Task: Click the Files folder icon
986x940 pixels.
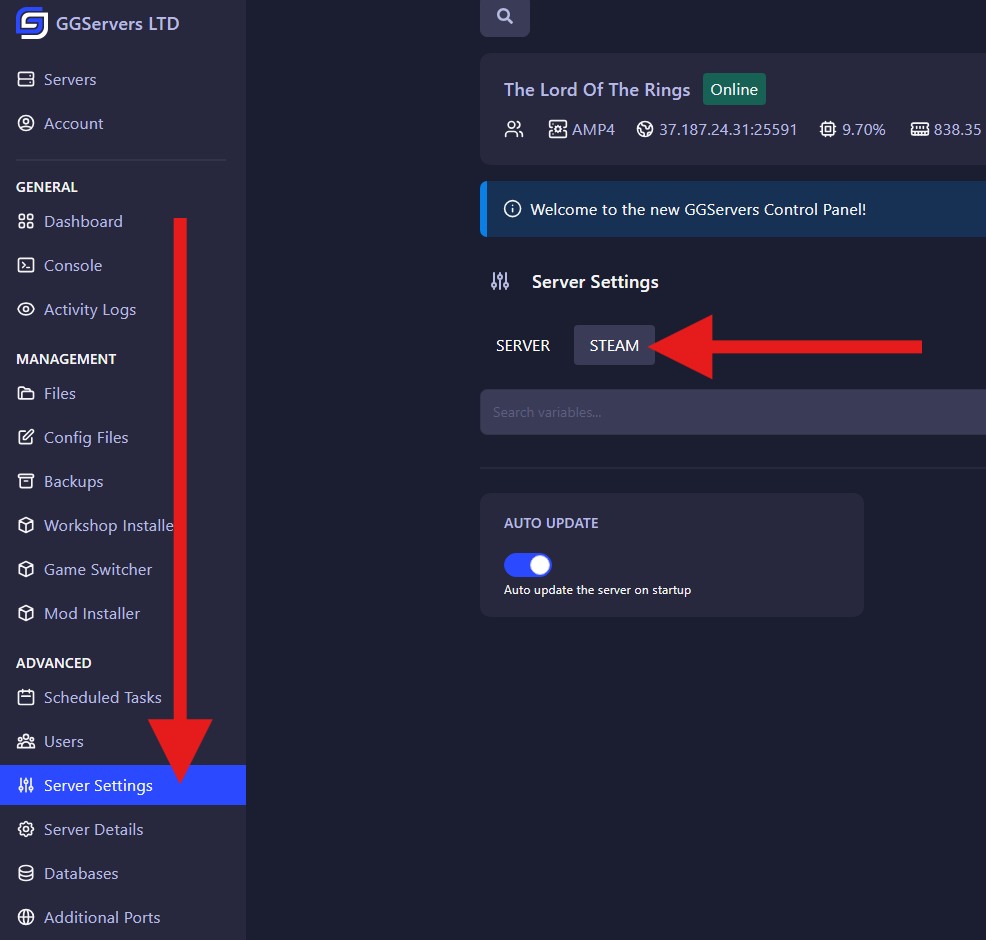Action: tap(26, 394)
